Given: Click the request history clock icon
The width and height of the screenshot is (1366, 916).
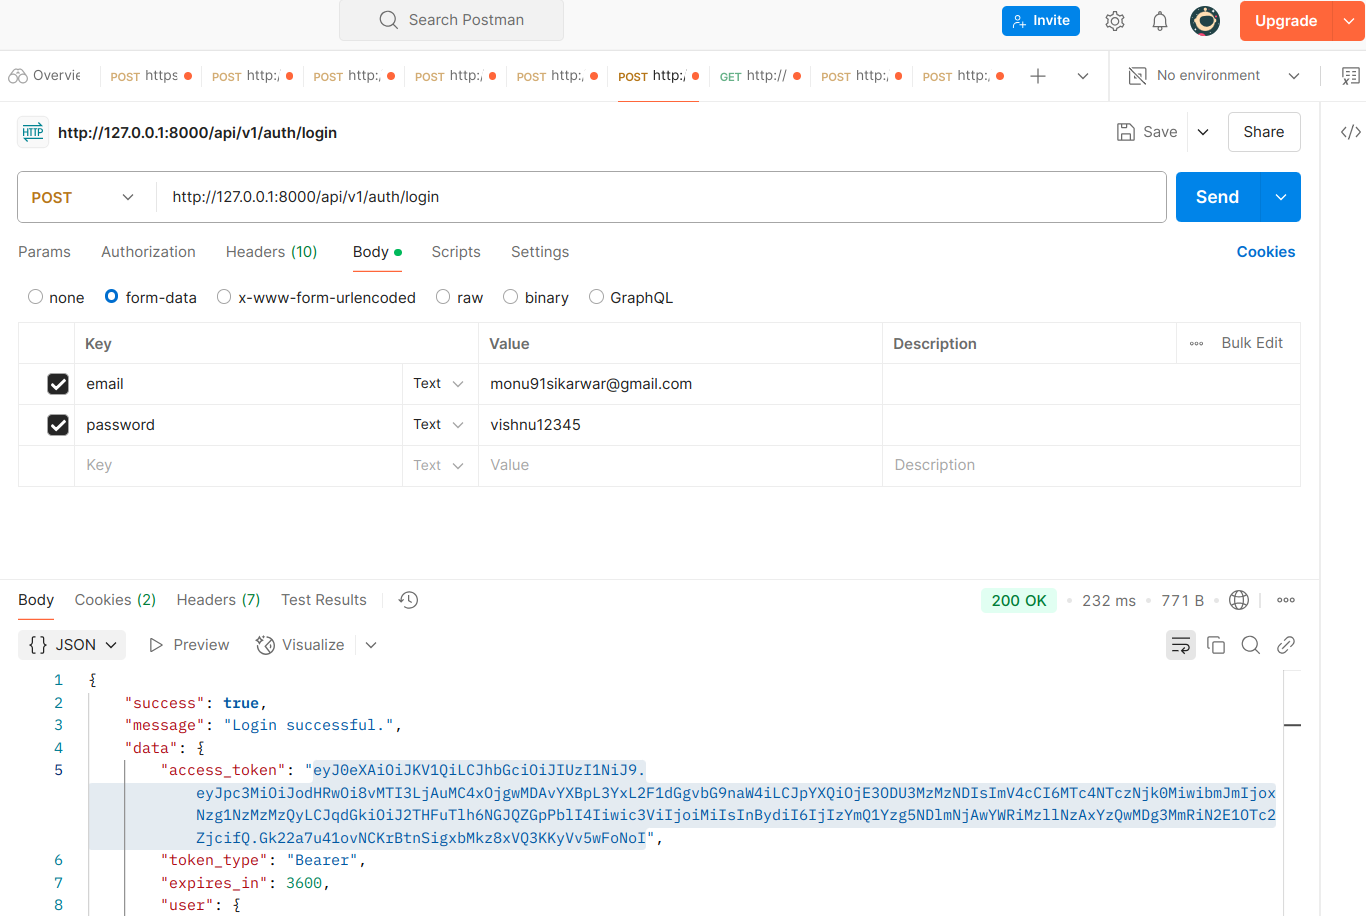Looking at the screenshot, I should tap(408, 600).
